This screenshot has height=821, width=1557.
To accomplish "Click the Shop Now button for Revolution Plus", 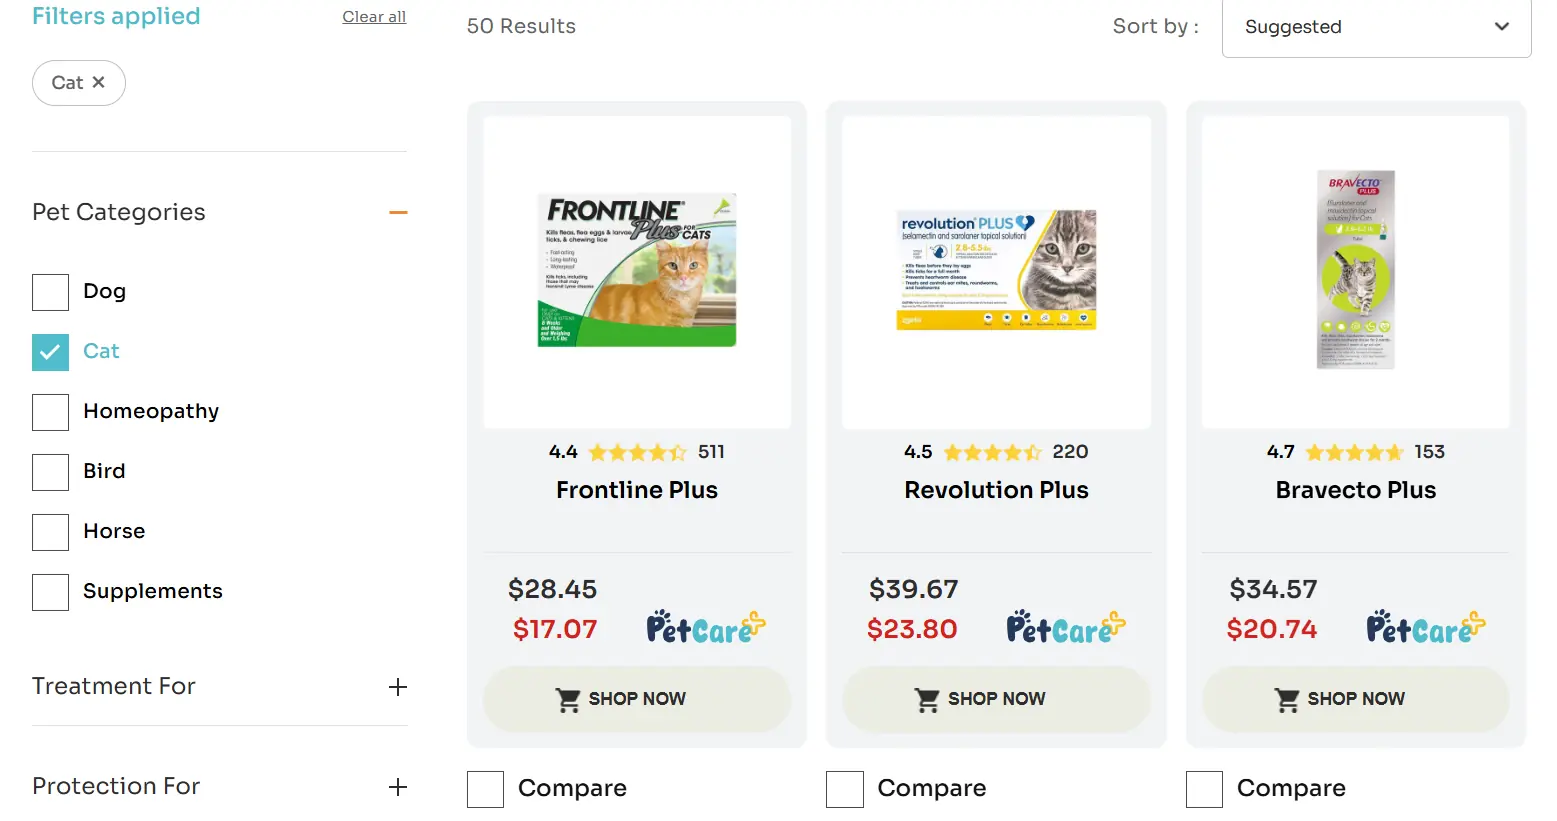I will coord(996,699).
